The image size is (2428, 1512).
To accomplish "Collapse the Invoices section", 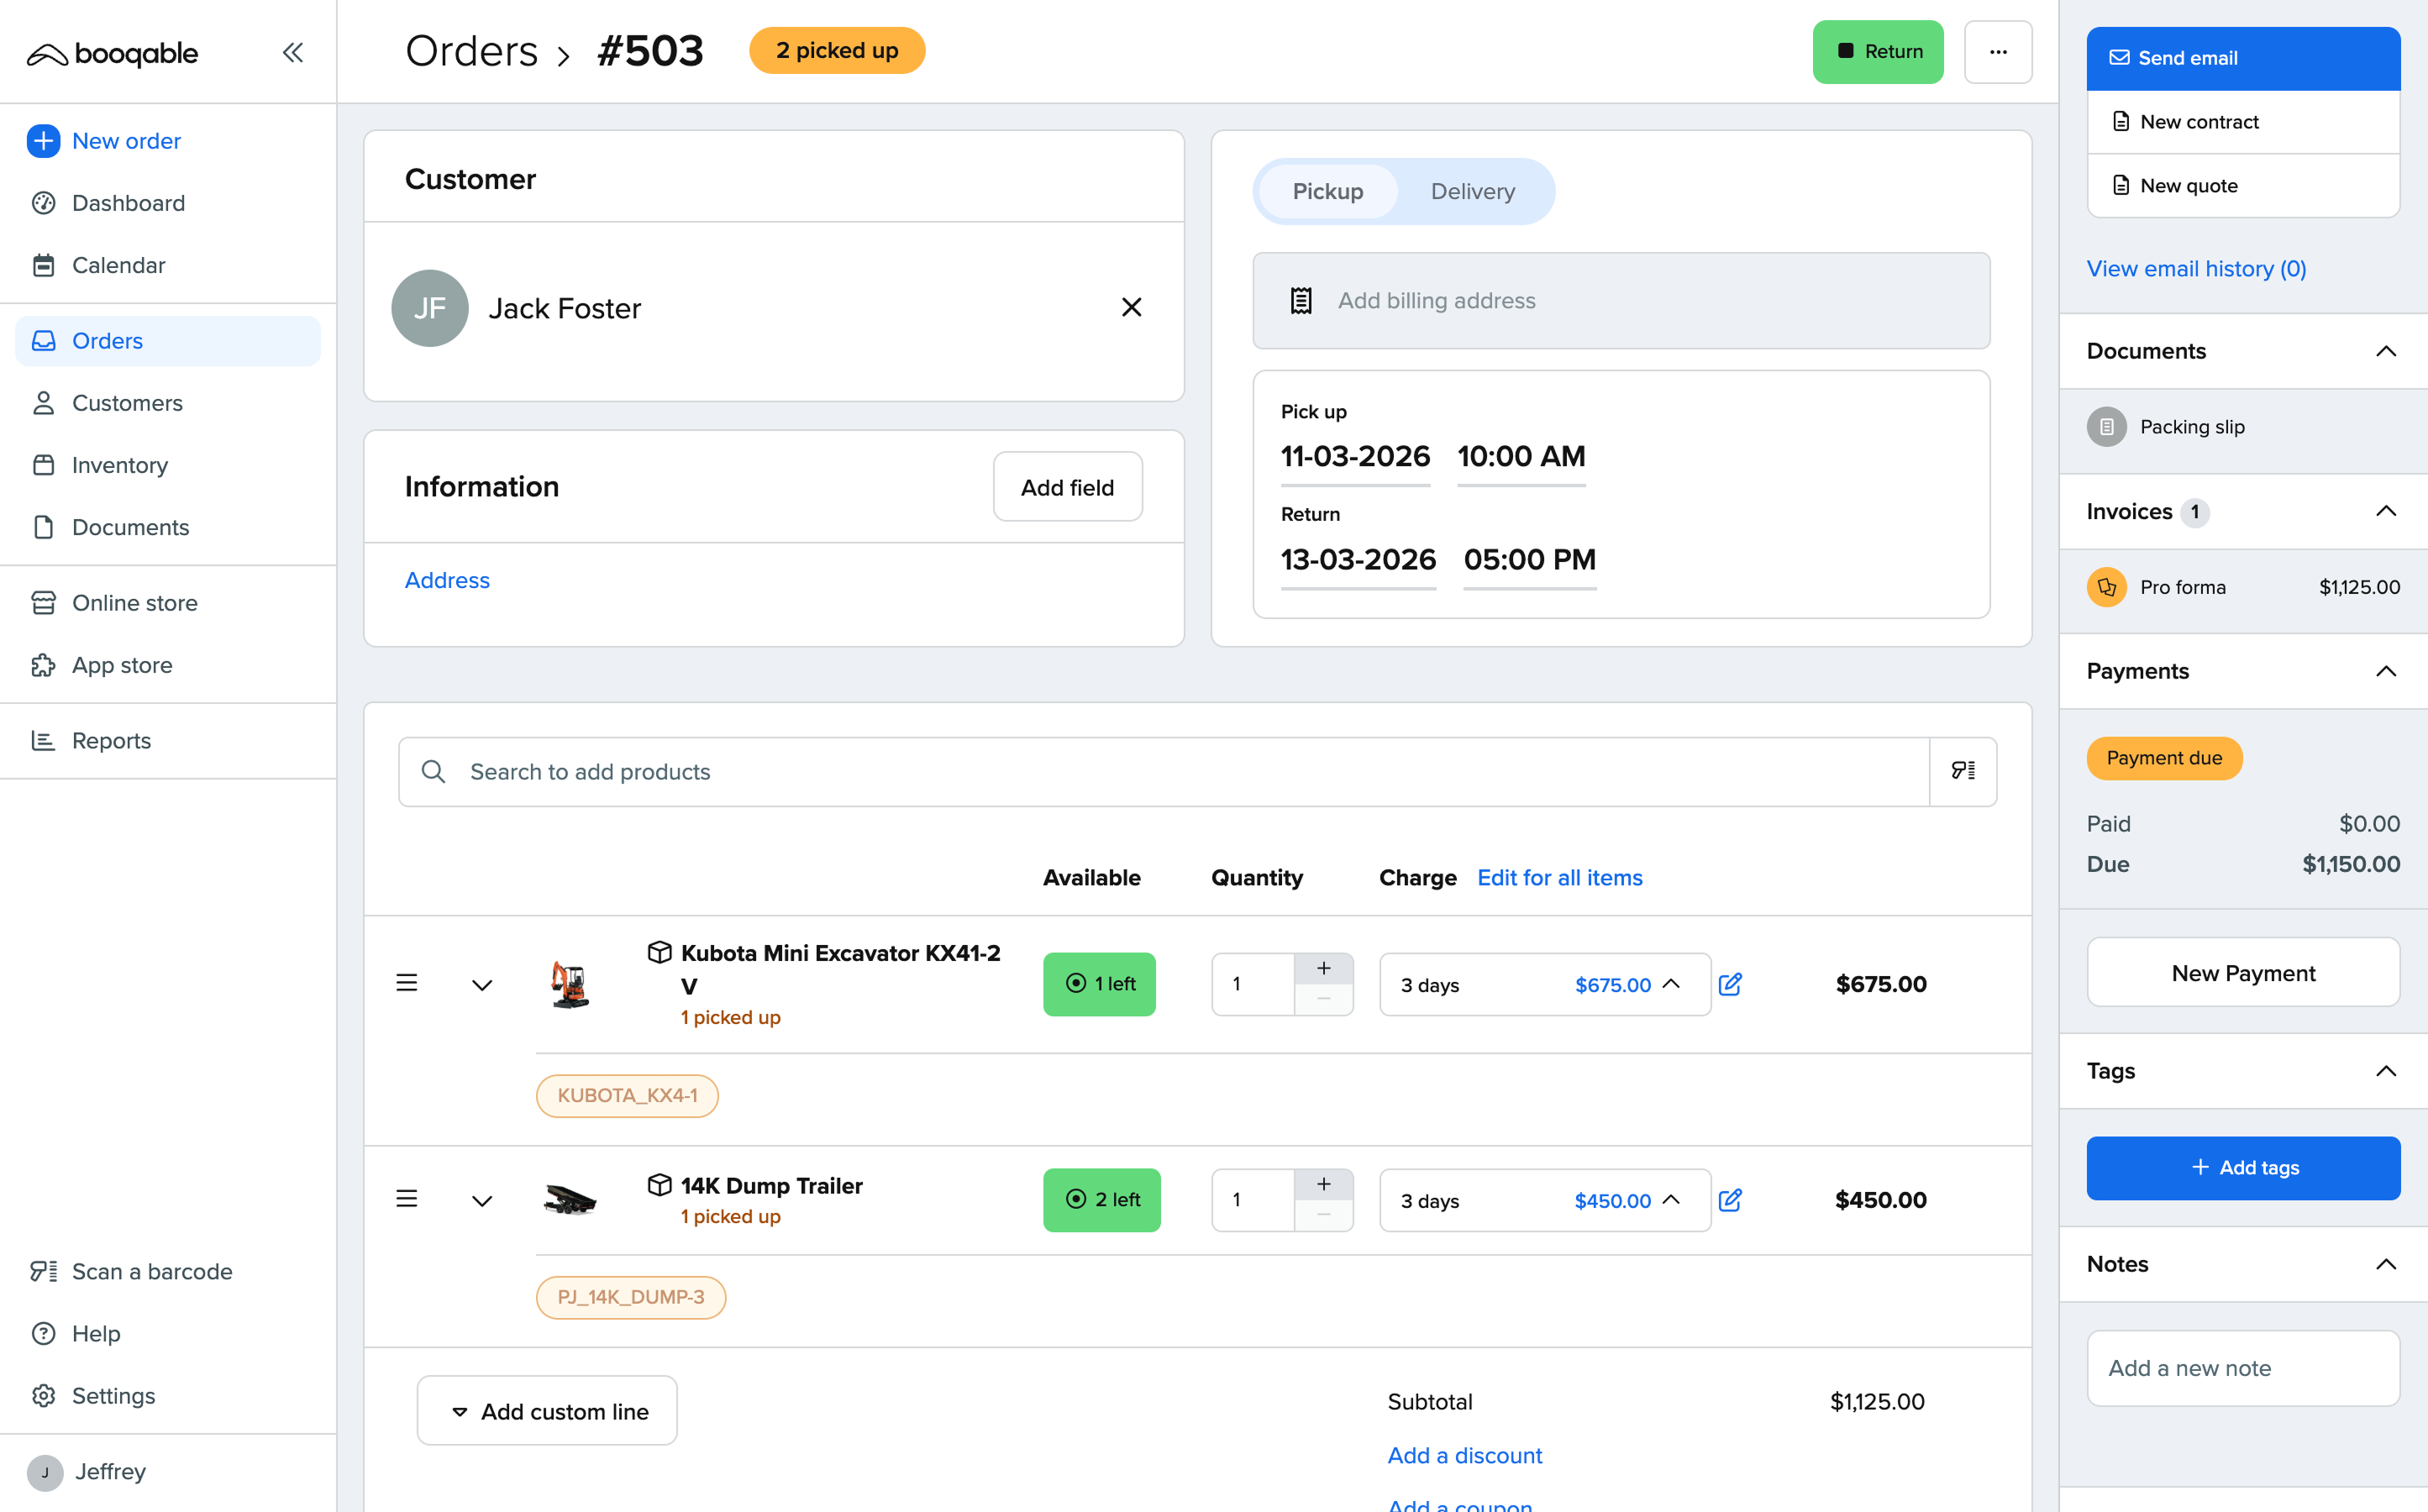I will click(2385, 511).
